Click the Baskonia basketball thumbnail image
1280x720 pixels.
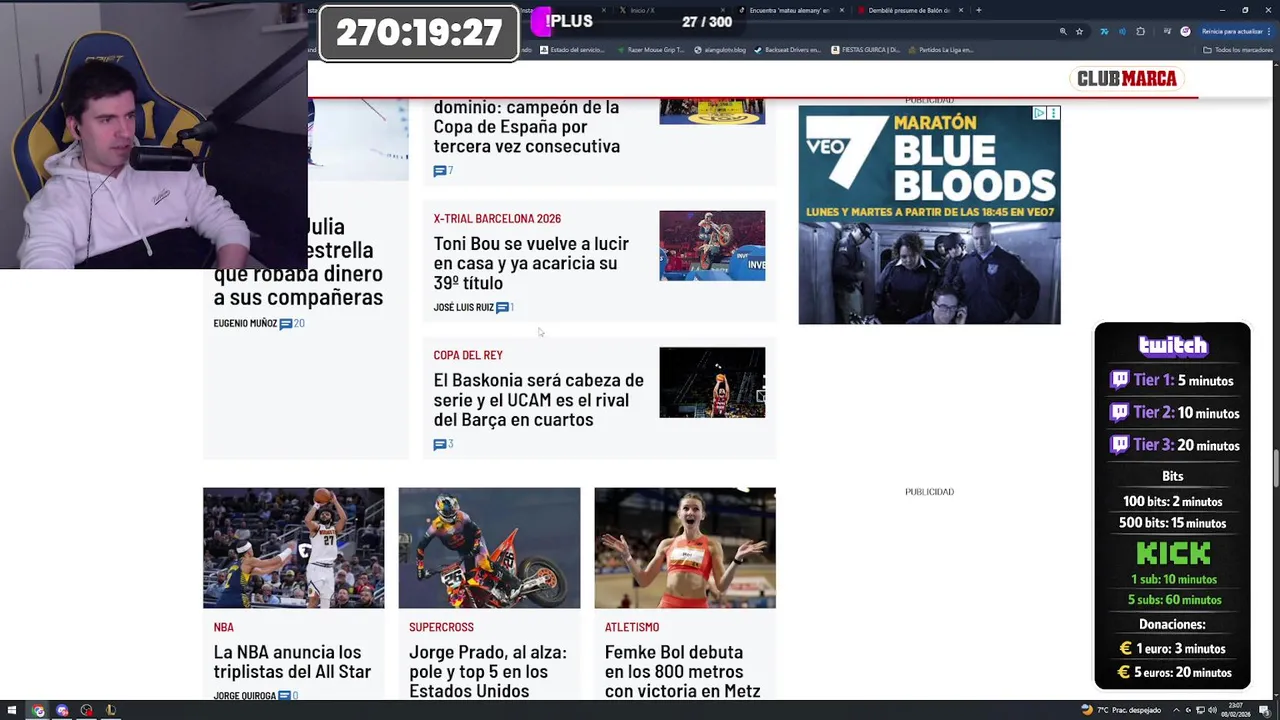coord(712,382)
